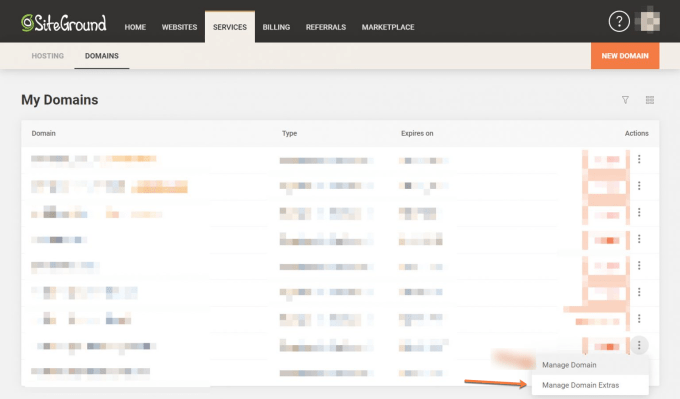Go to the HOME menu

pos(135,27)
